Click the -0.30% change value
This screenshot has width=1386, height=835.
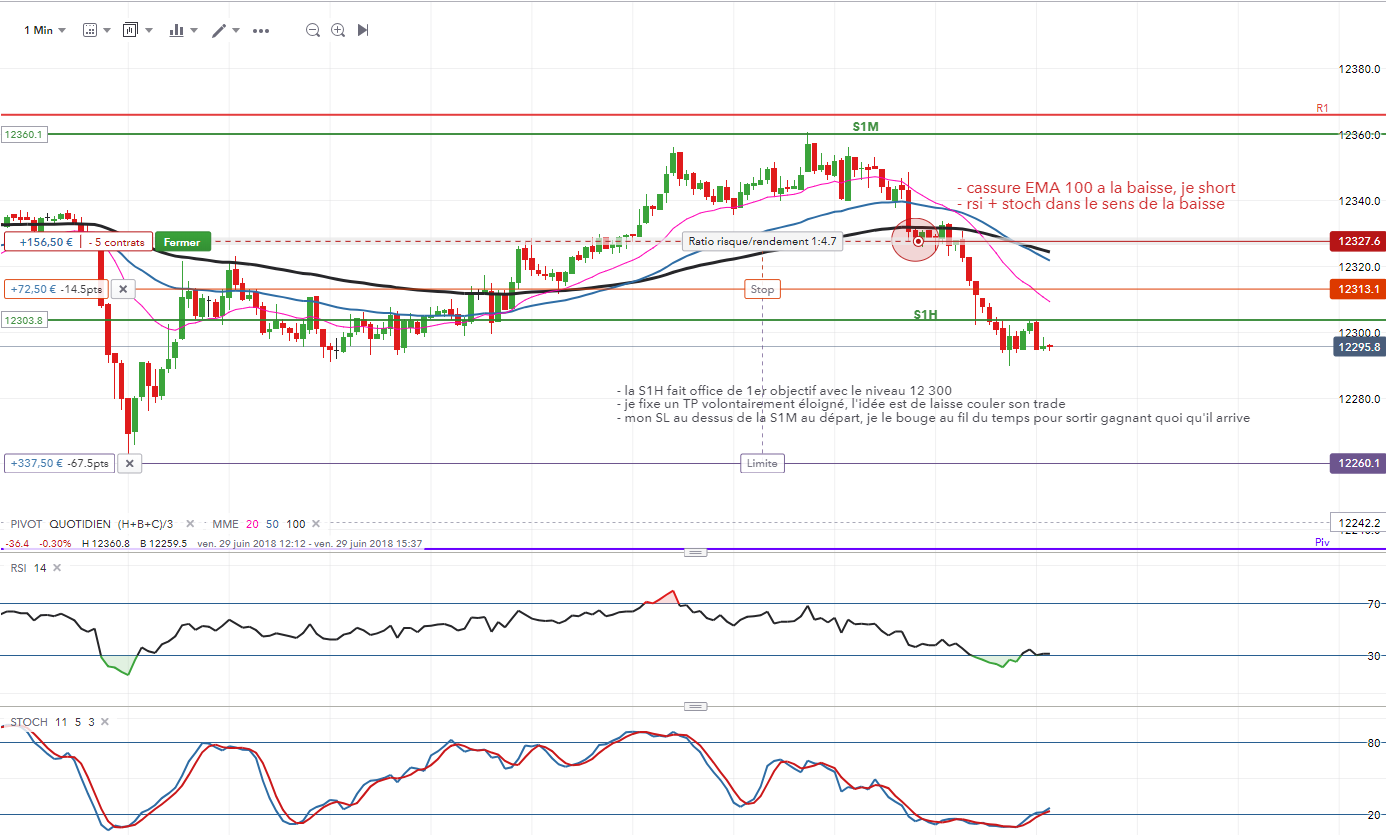[x=55, y=544]
